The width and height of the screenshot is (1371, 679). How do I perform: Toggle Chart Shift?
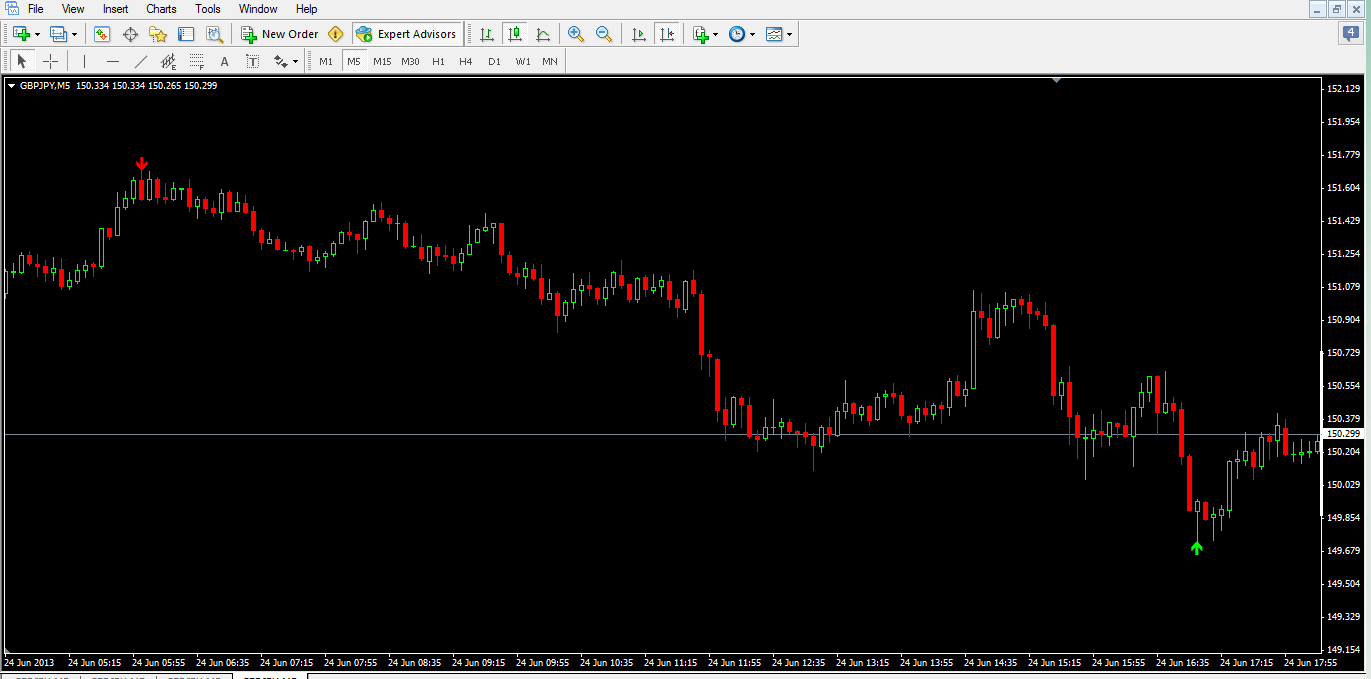point(667,34)
